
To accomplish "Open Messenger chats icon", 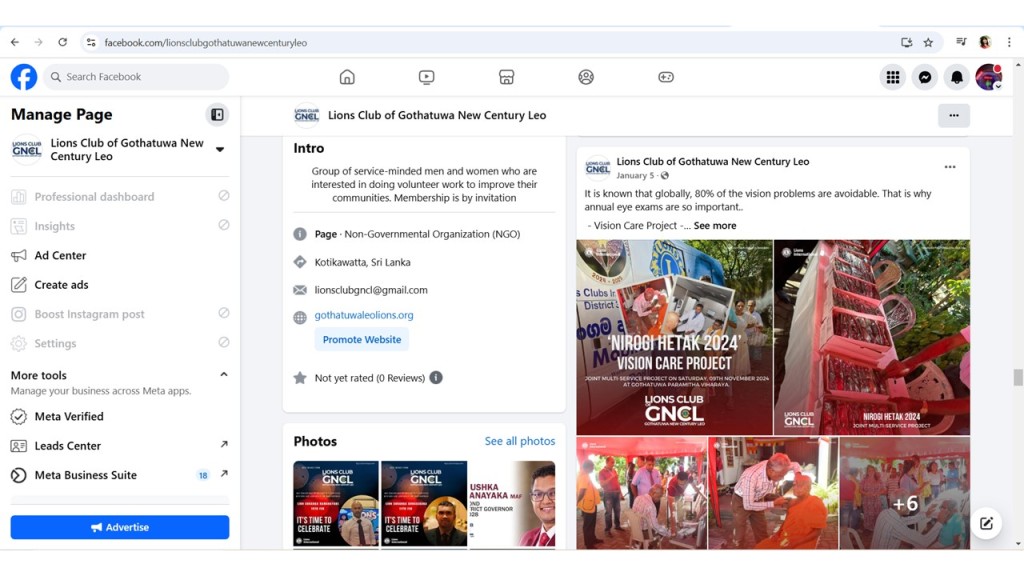I will tap(925, 77).
